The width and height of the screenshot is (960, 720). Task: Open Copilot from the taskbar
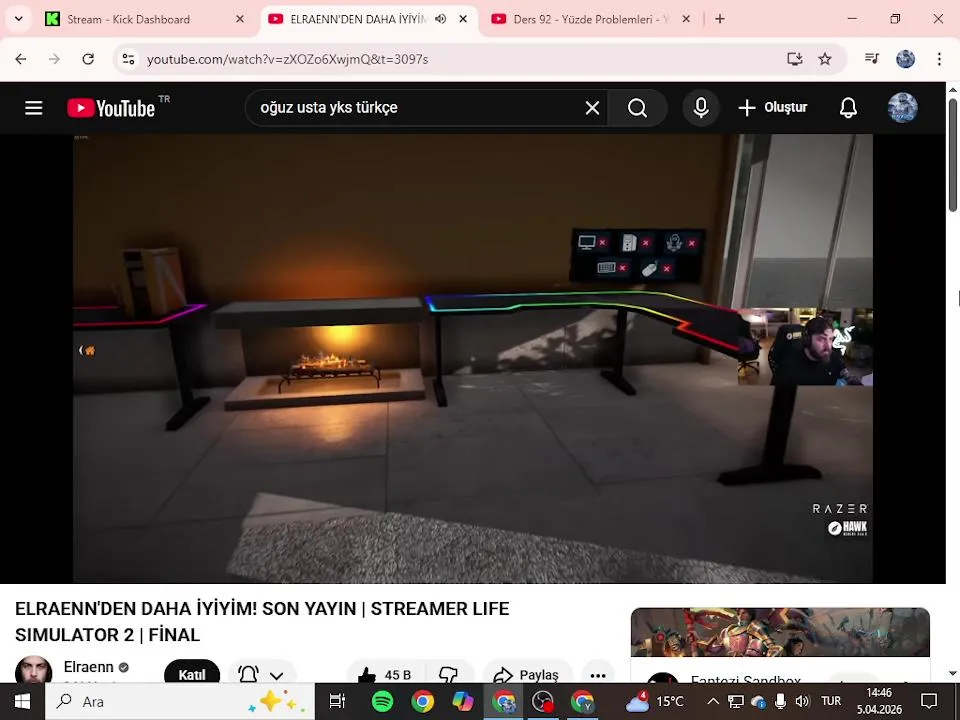(463, 702)
